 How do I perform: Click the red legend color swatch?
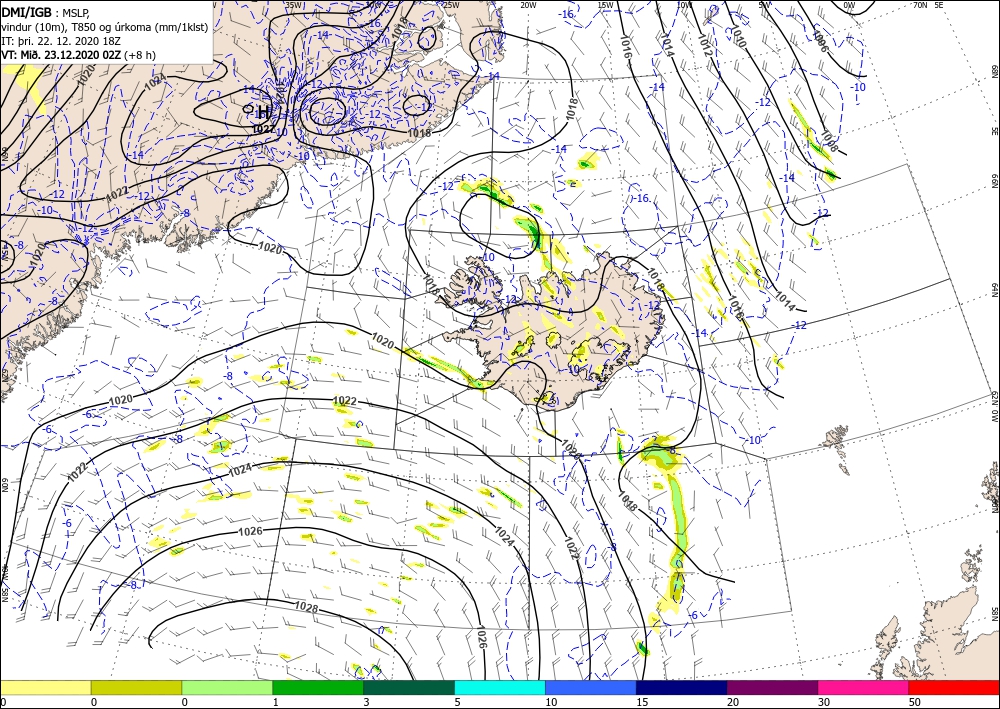click(954, 687)
